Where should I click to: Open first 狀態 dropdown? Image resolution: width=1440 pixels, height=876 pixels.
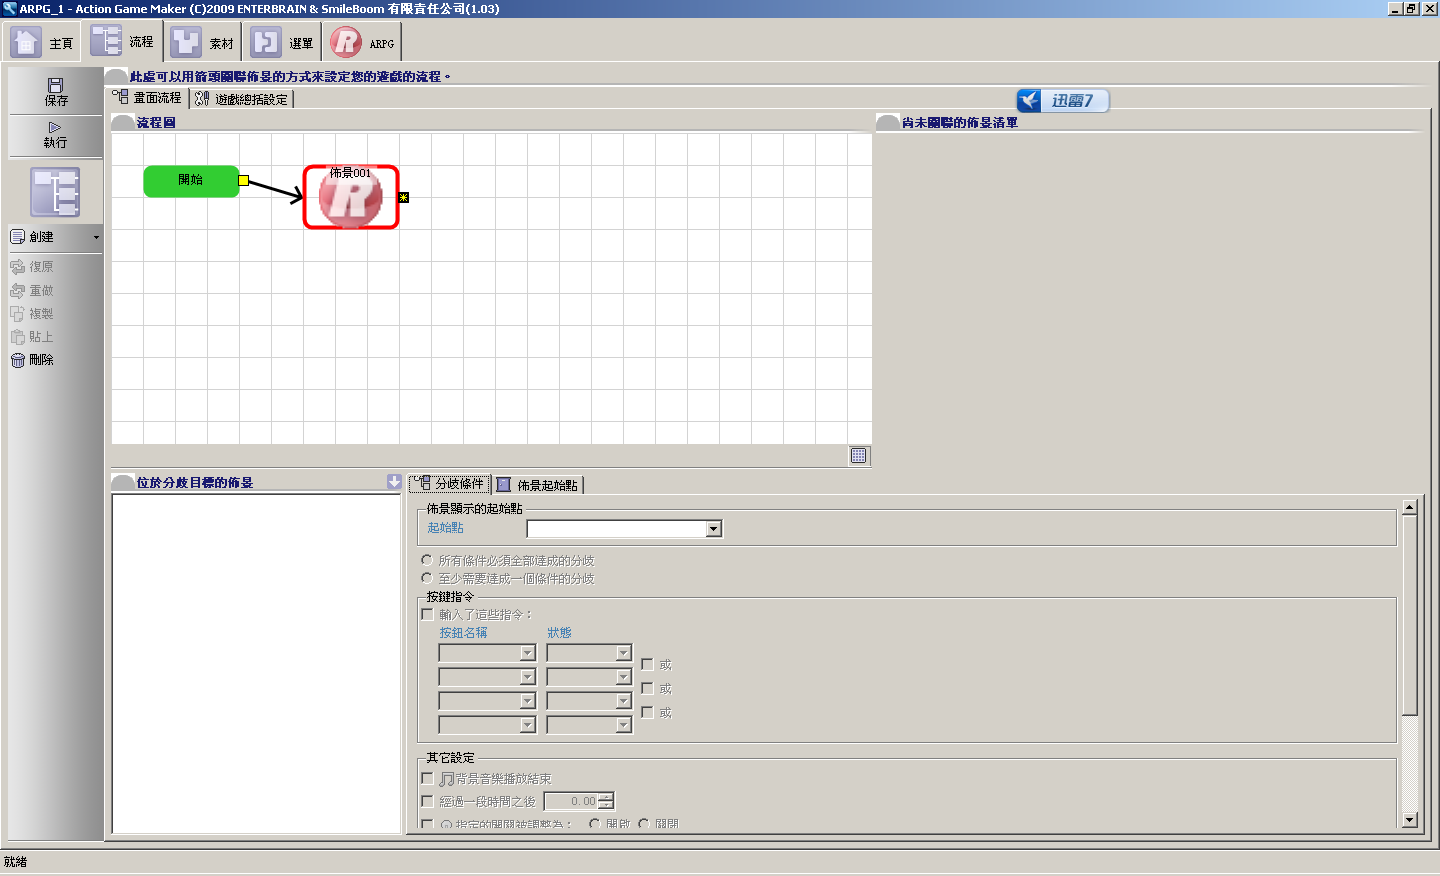pyautogui.click(x=623, y=653)
